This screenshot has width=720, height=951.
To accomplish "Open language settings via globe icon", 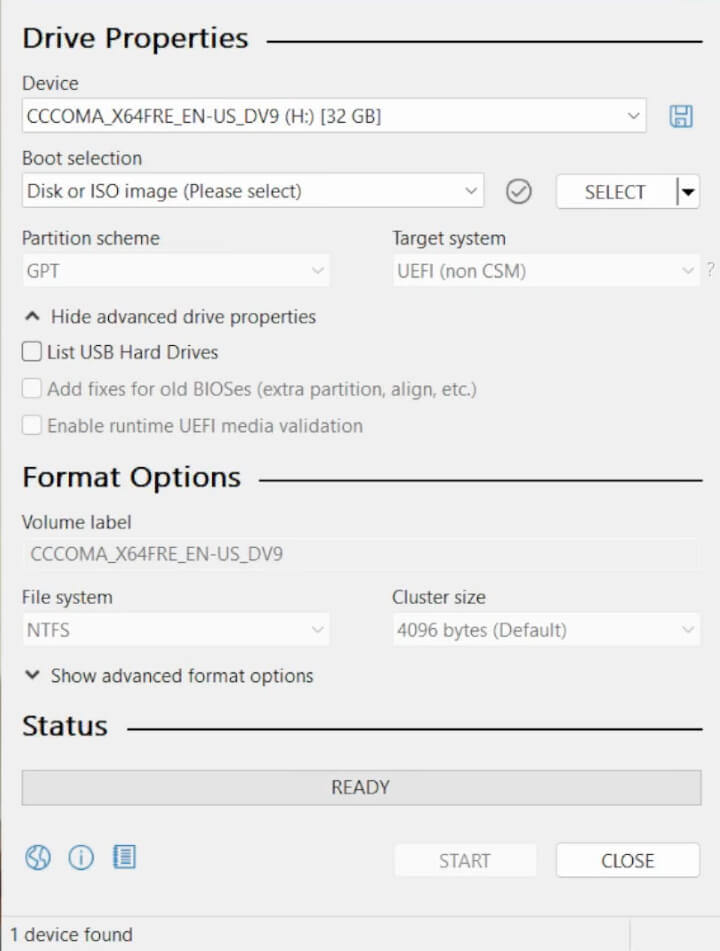I will (37, 857).
